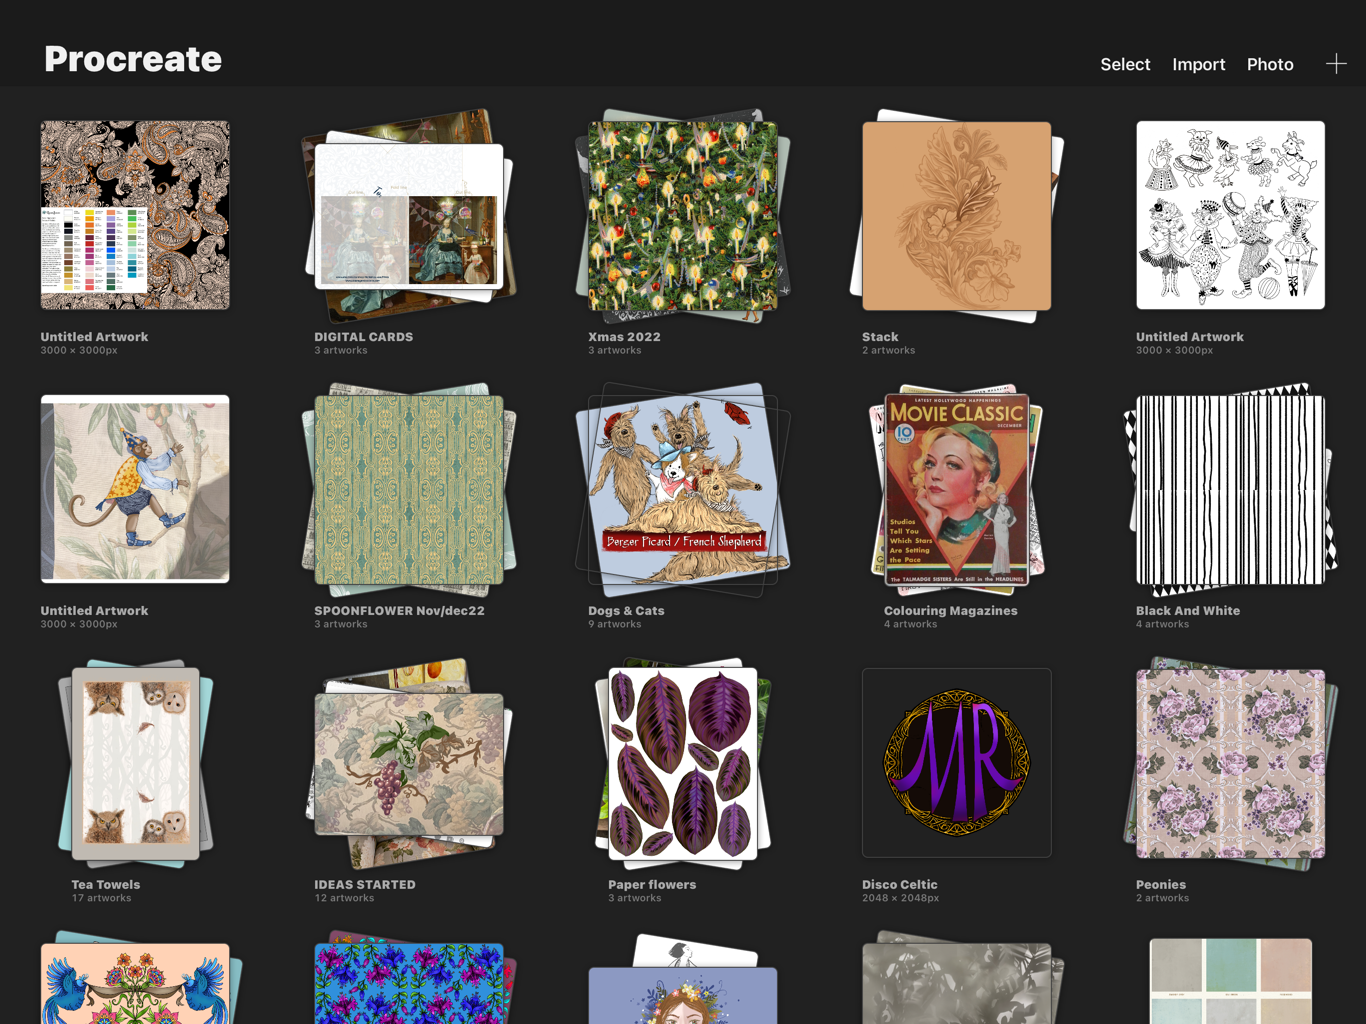The height and width of the screenshot is (1024, 1366).
Task: Click '3 artworks' under DIGITAL CARDS
Action: (x=341, y=351)
